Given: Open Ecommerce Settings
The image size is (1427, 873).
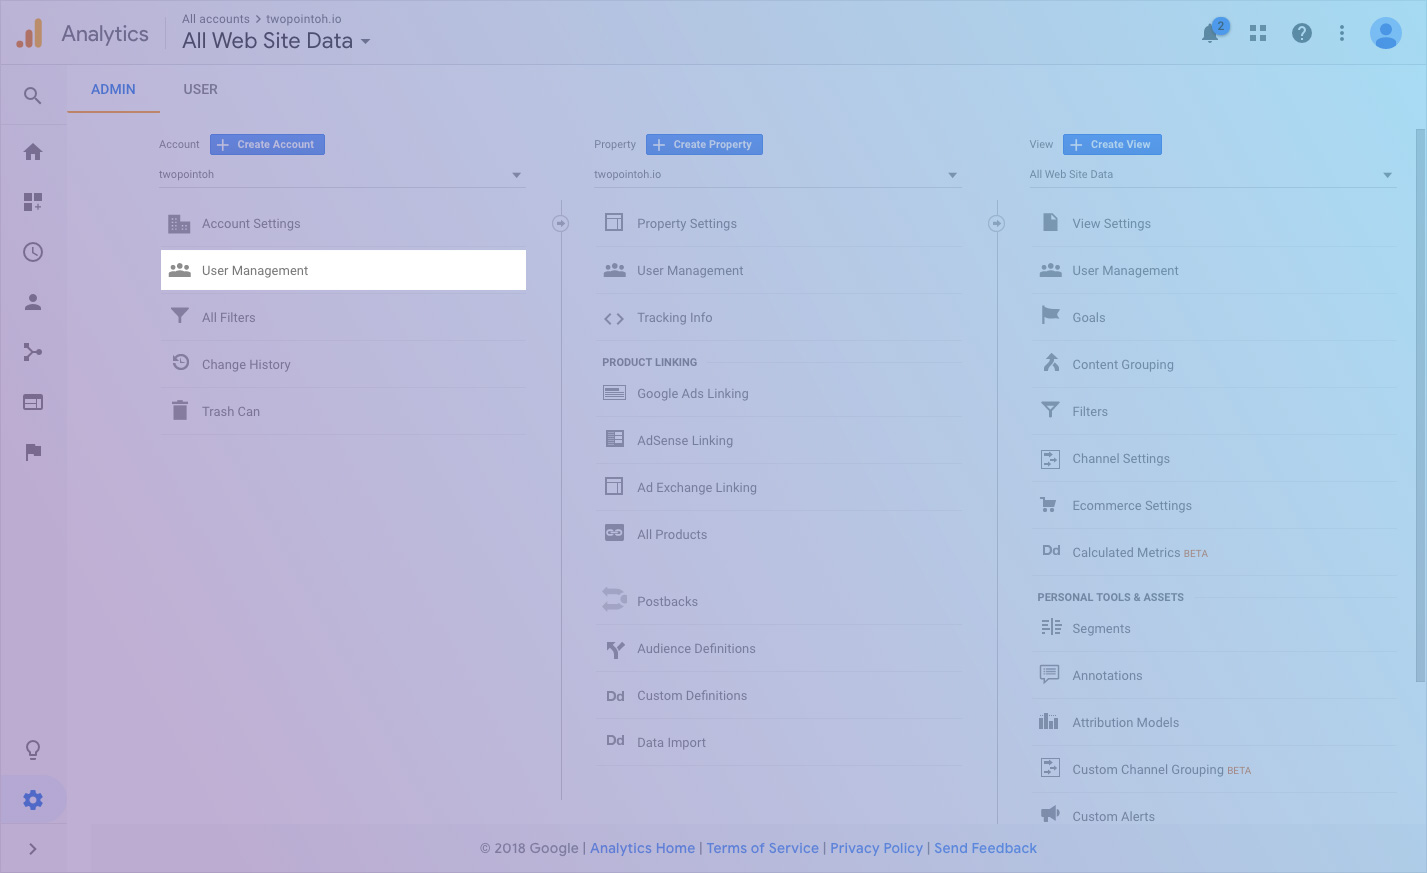Looking at the screenshot, I should click(1214, 505).
